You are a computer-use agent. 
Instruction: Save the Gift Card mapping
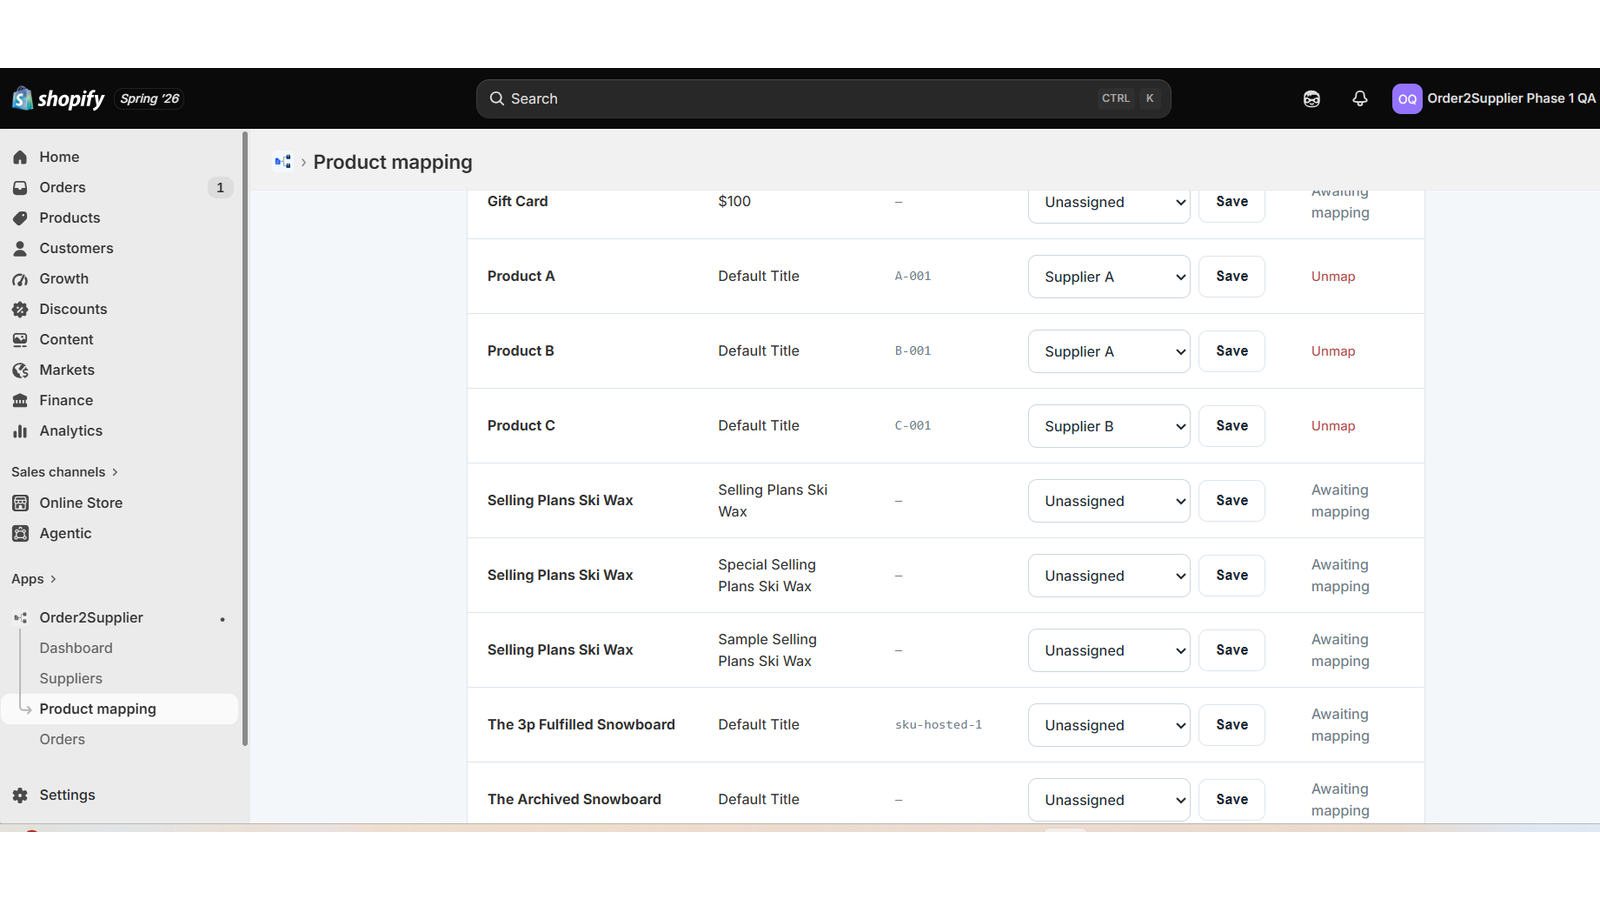pyautogui.click(x=1232, y=202)
